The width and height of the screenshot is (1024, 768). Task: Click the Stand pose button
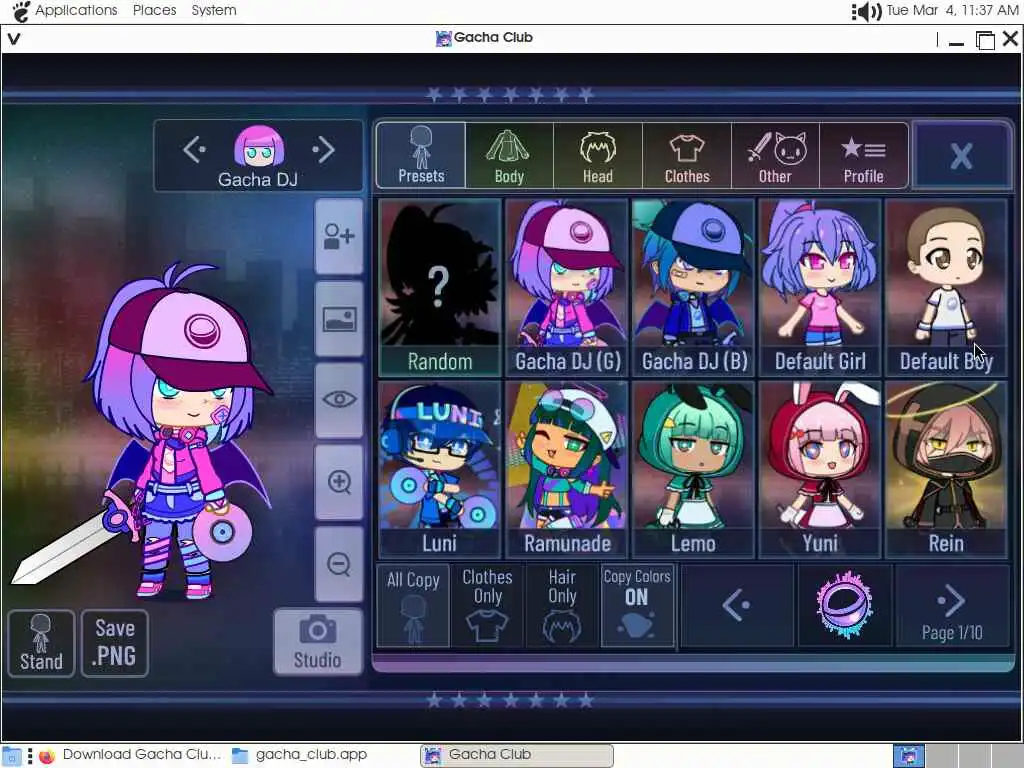[41, 643]
